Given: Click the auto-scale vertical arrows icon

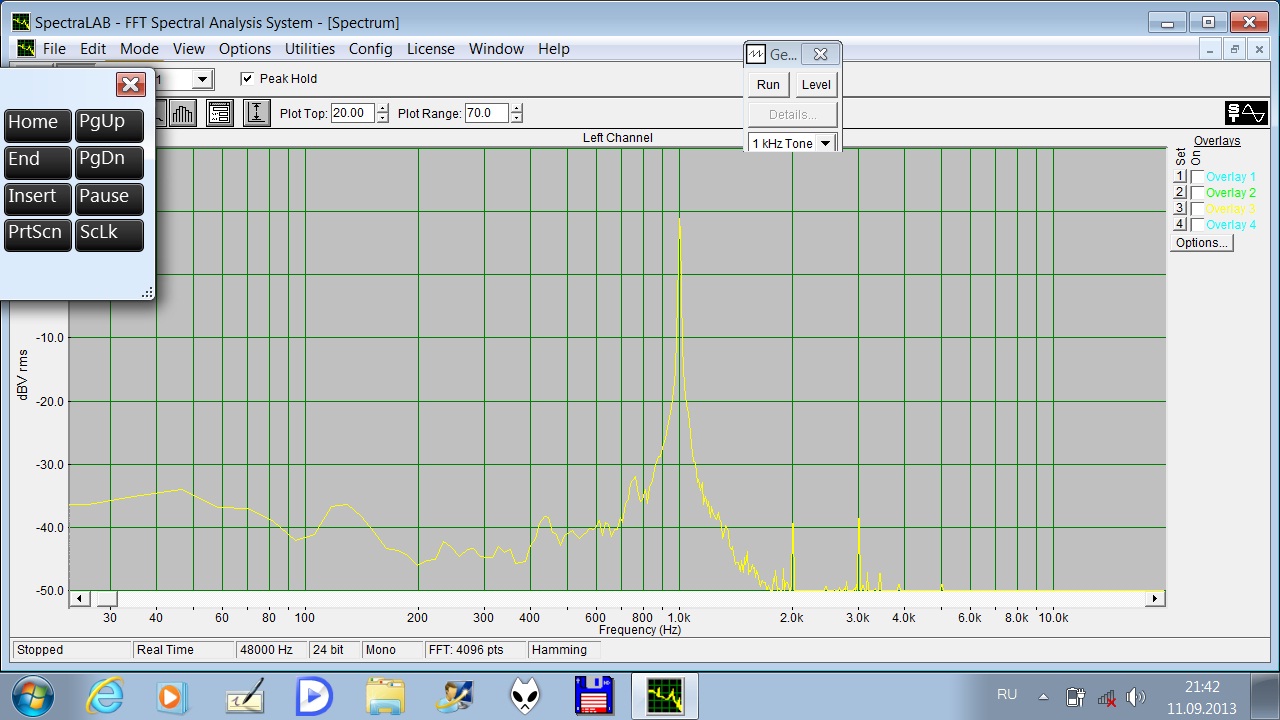Looking at the screenshot, I should [257, 113].
